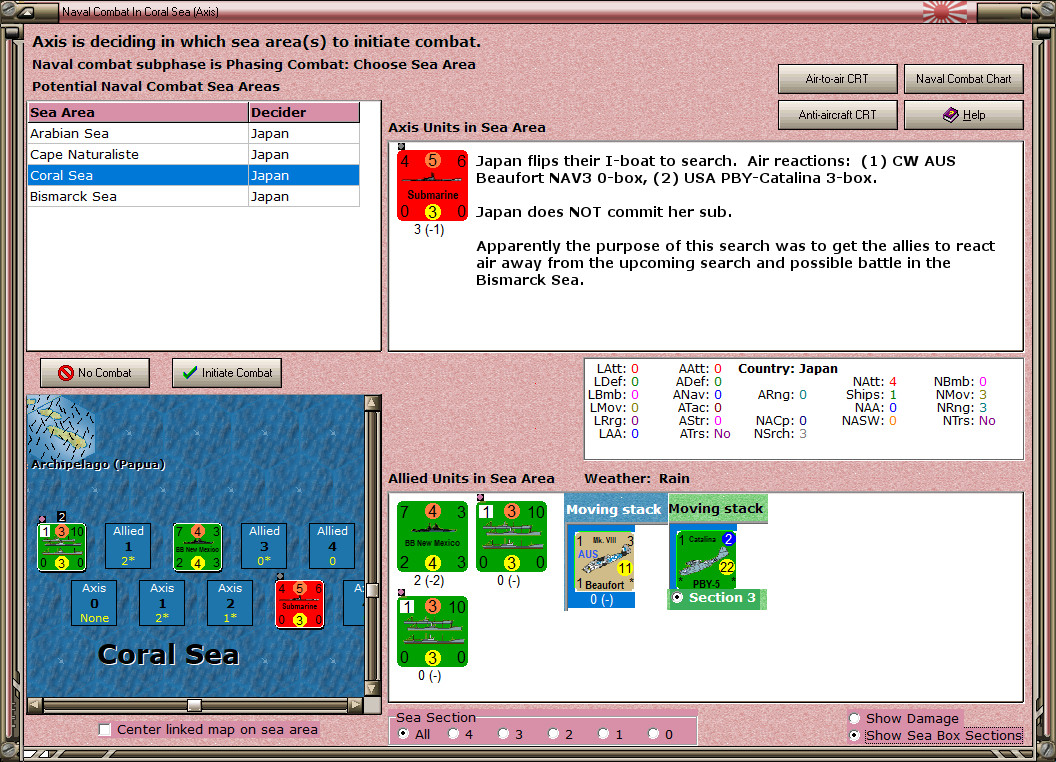Image resolution: width=1056 pixels, height=762 pixels.
Task: Open the Help button
Action: coord(964,115)
